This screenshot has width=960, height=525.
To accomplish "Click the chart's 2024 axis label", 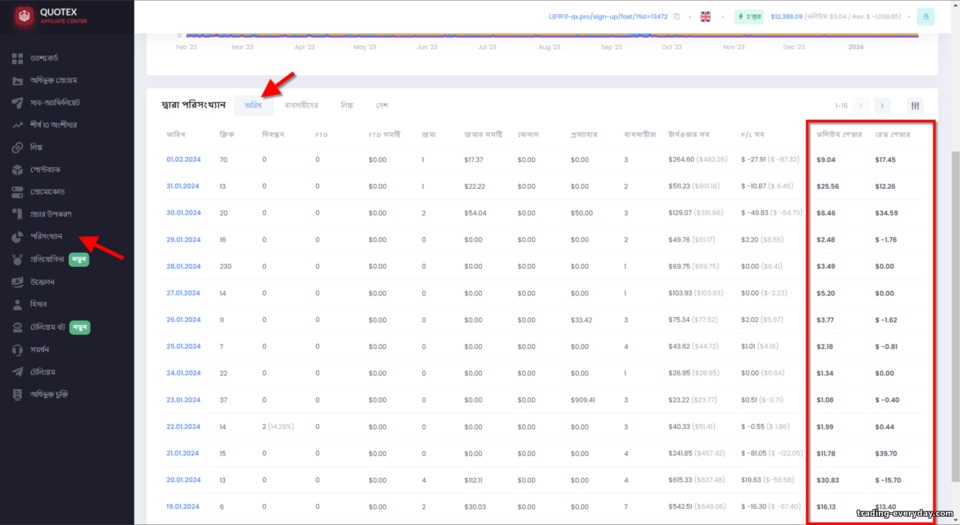I will [x=855, y=47].
